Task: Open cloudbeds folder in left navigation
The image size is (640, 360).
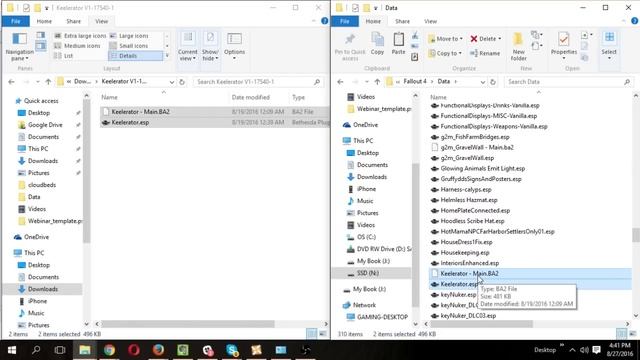Action: (x=42, y=185)
